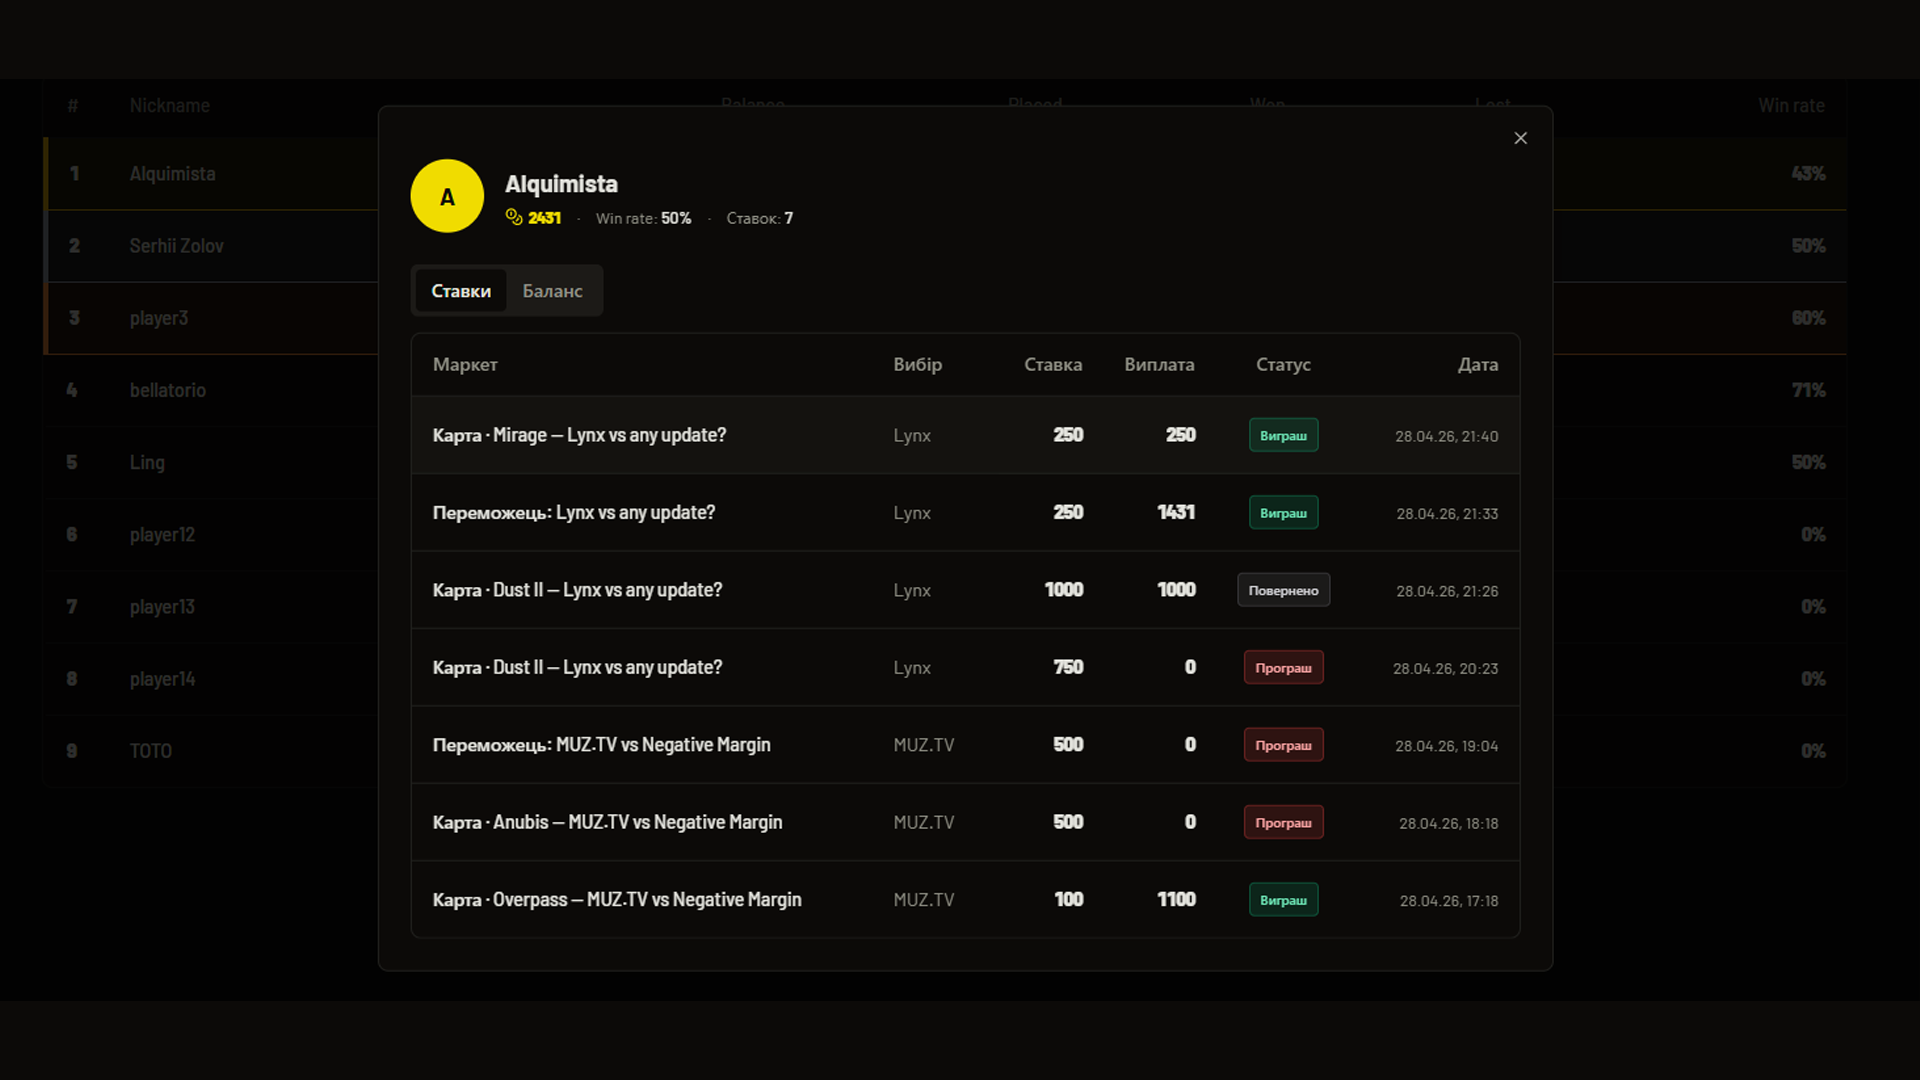Click the MUZ.TV pick on the Overpass row

pos(924,900)
